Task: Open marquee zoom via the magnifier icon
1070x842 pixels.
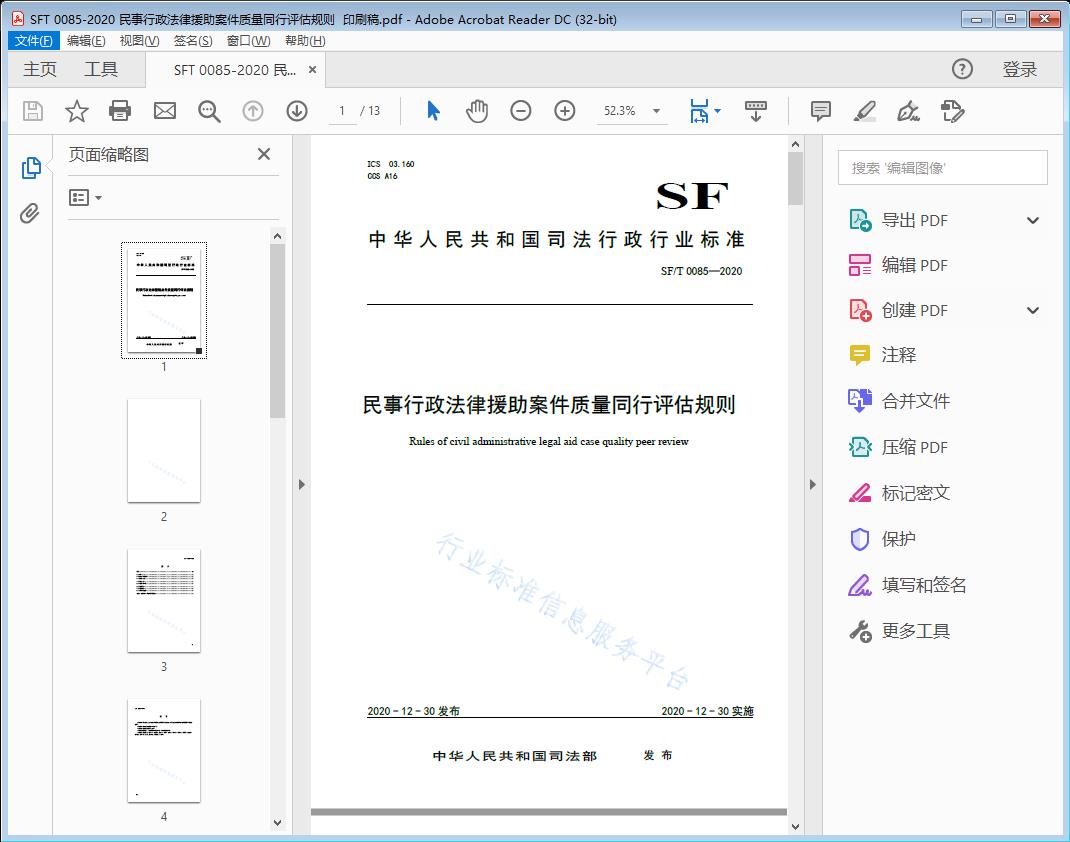Action: 209,111
